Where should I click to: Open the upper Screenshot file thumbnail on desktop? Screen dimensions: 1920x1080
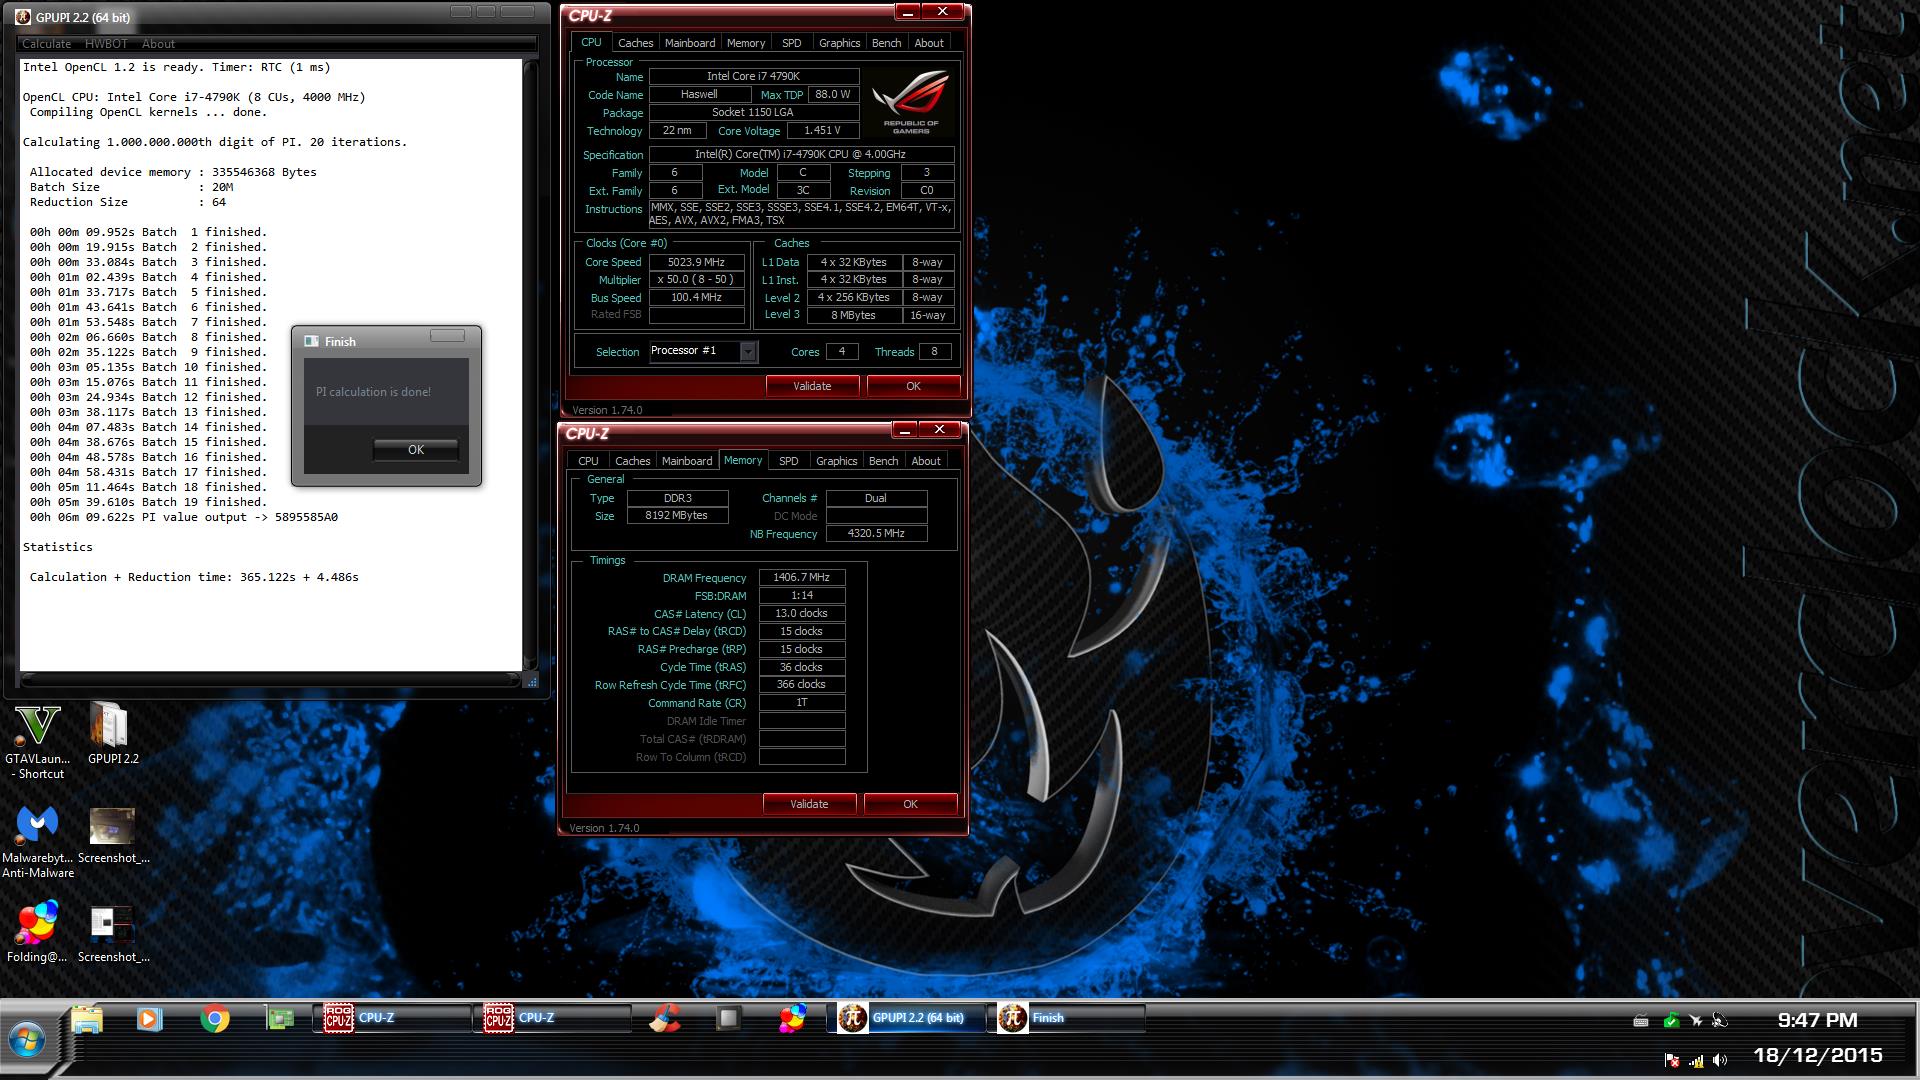(x=113, y=836)
